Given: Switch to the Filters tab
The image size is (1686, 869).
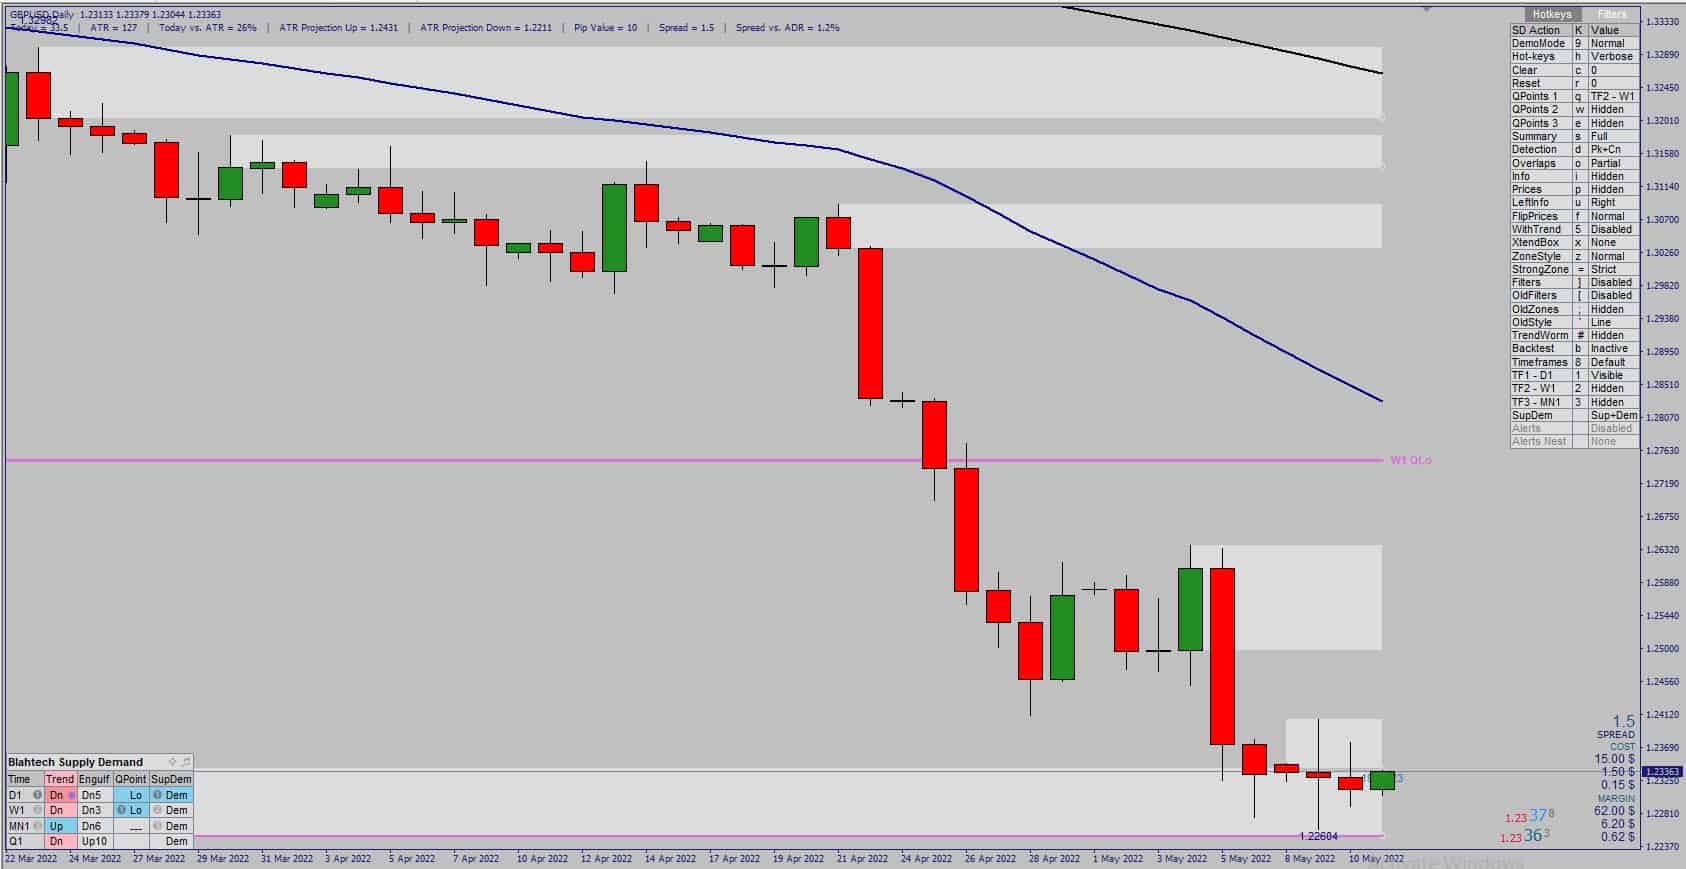Looking at the screenshot, I should 1611,15.
